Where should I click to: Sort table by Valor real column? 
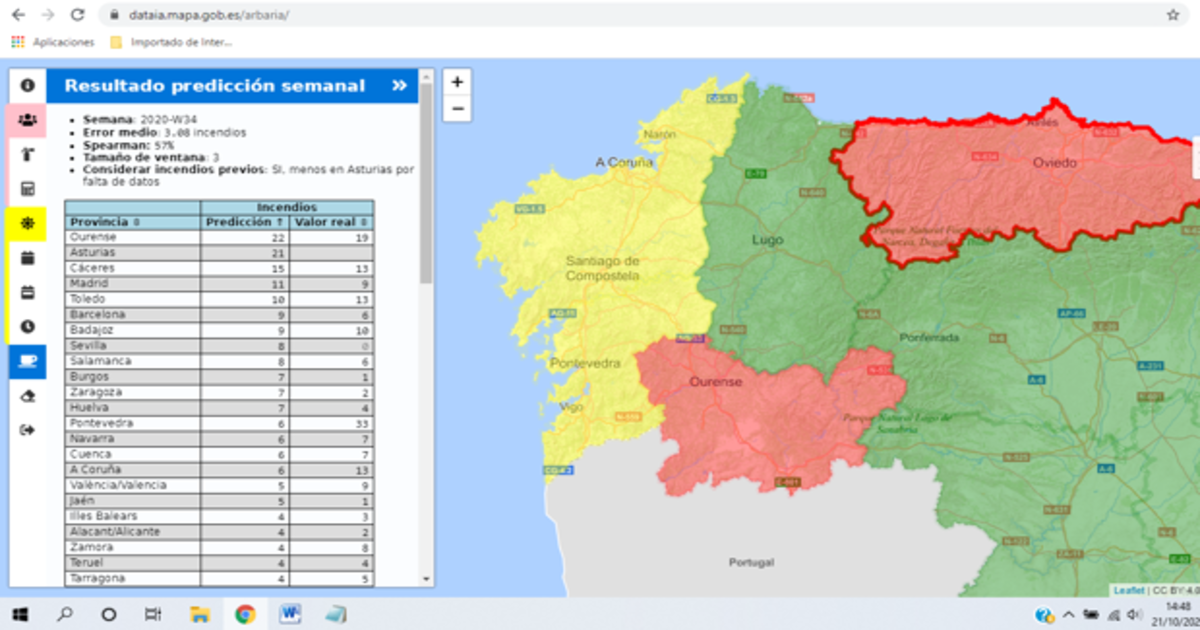332,222
